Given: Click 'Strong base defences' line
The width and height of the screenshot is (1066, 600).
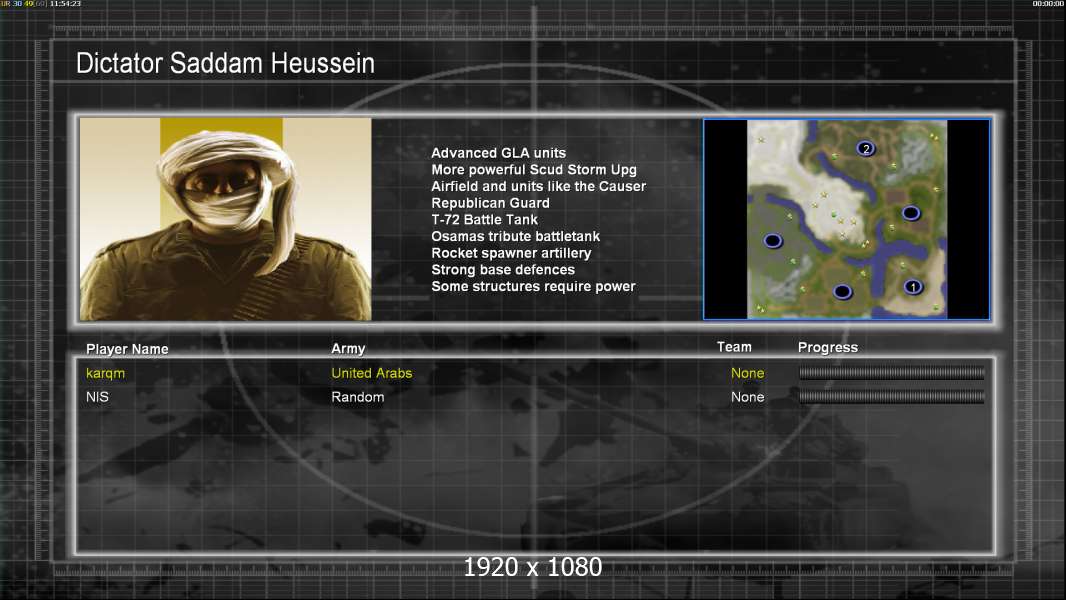Looking at the screenshot, I should [x=503, y=270].
